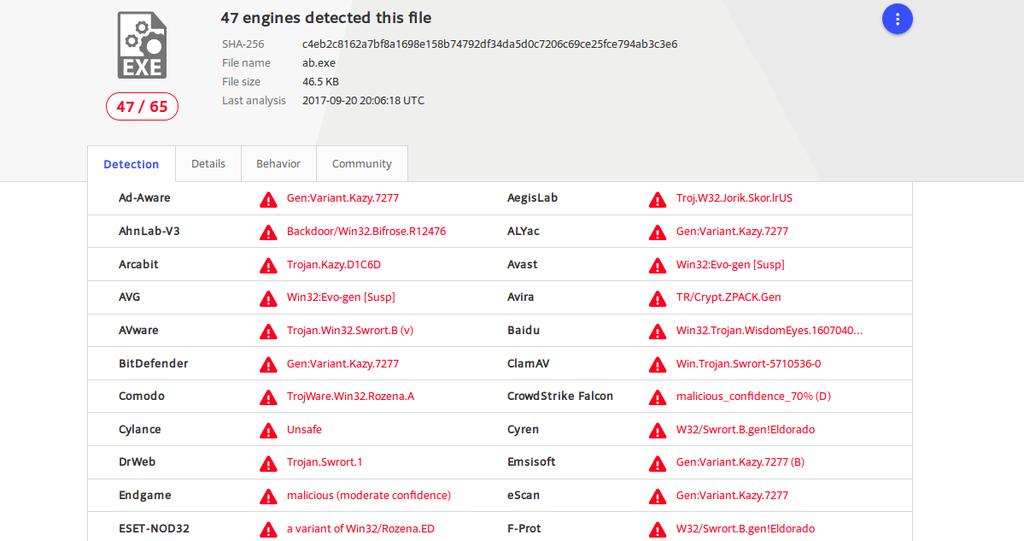Viewport: 1024px width, 541px height.
Task: Click the file size 46.5 KB
Action: (321, 82)
